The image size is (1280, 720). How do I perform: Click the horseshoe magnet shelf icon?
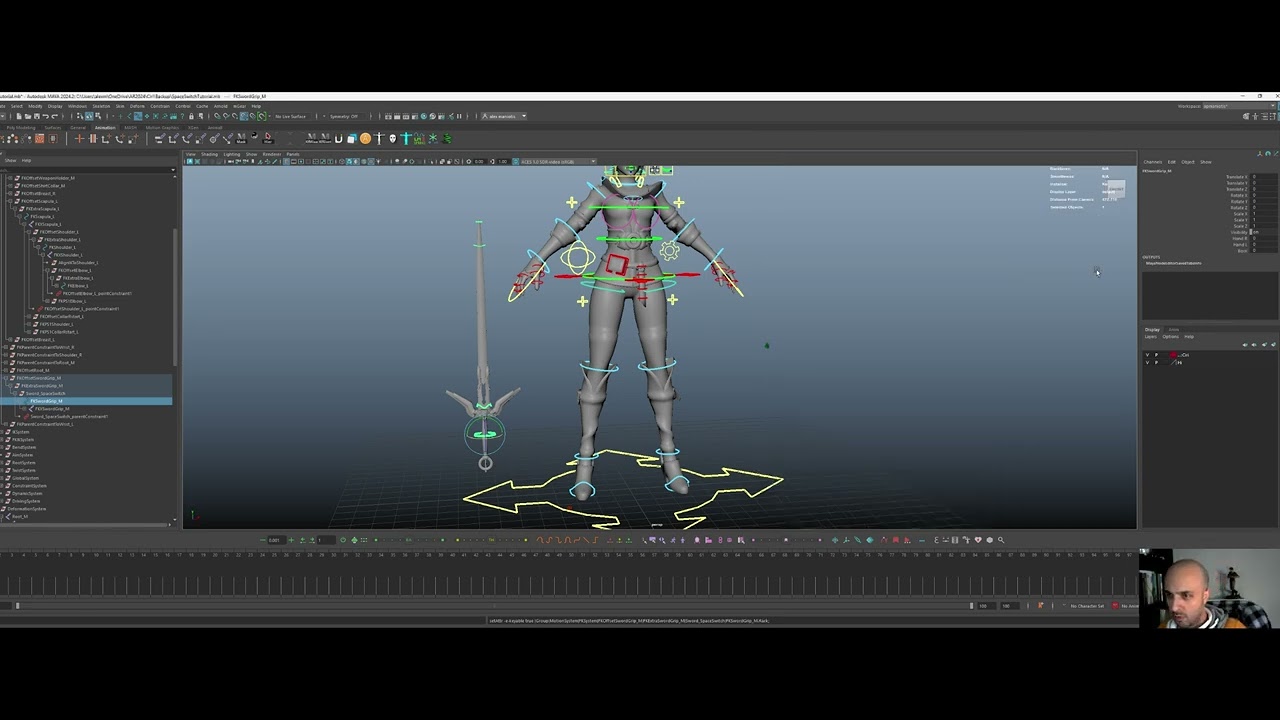338,139
